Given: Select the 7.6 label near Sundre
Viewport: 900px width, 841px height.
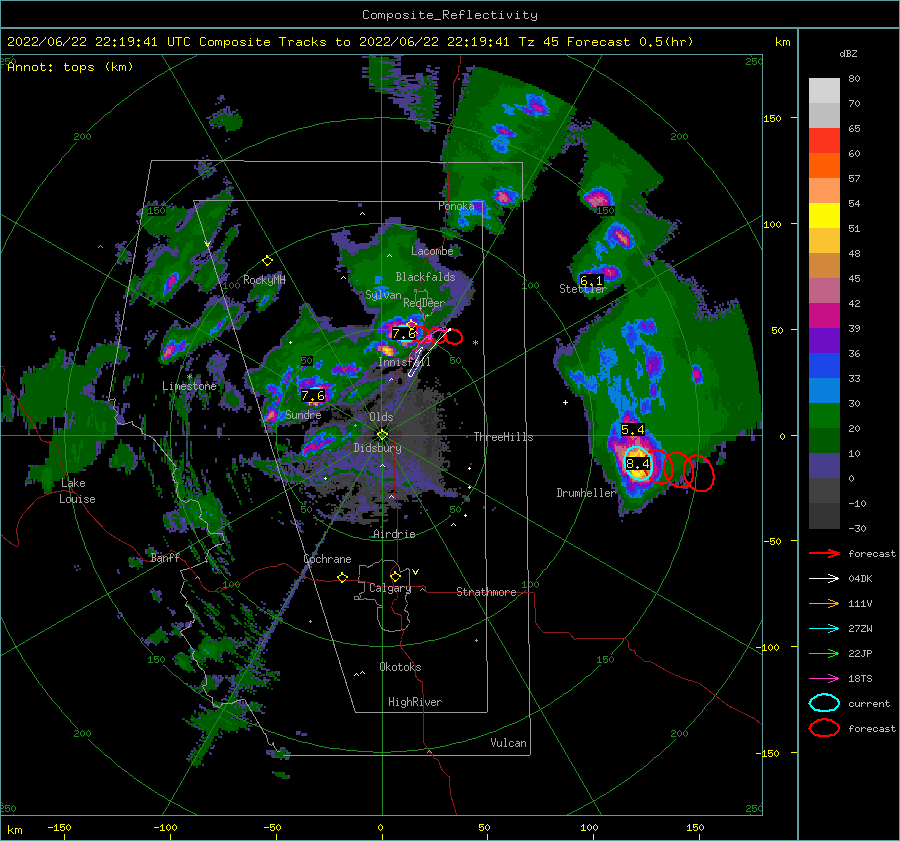Looking at the screenshot, I should coord(313,396).
